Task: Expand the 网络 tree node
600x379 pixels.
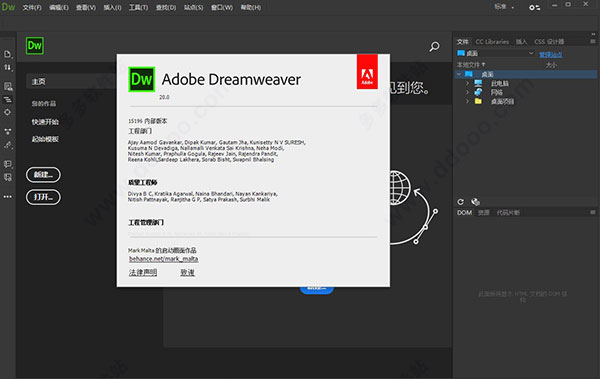Action: coord(467,92)
